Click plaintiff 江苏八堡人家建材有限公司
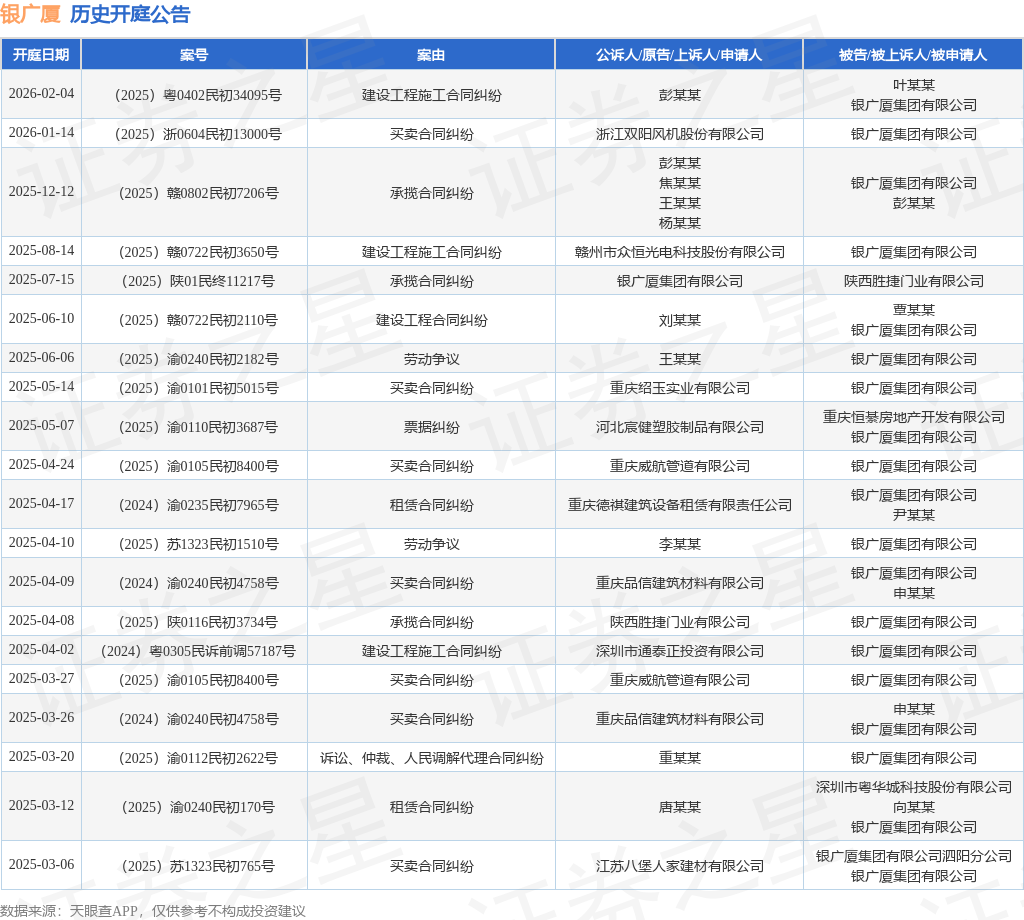The height and width of the screenshot is (920, 1024). 679,867
